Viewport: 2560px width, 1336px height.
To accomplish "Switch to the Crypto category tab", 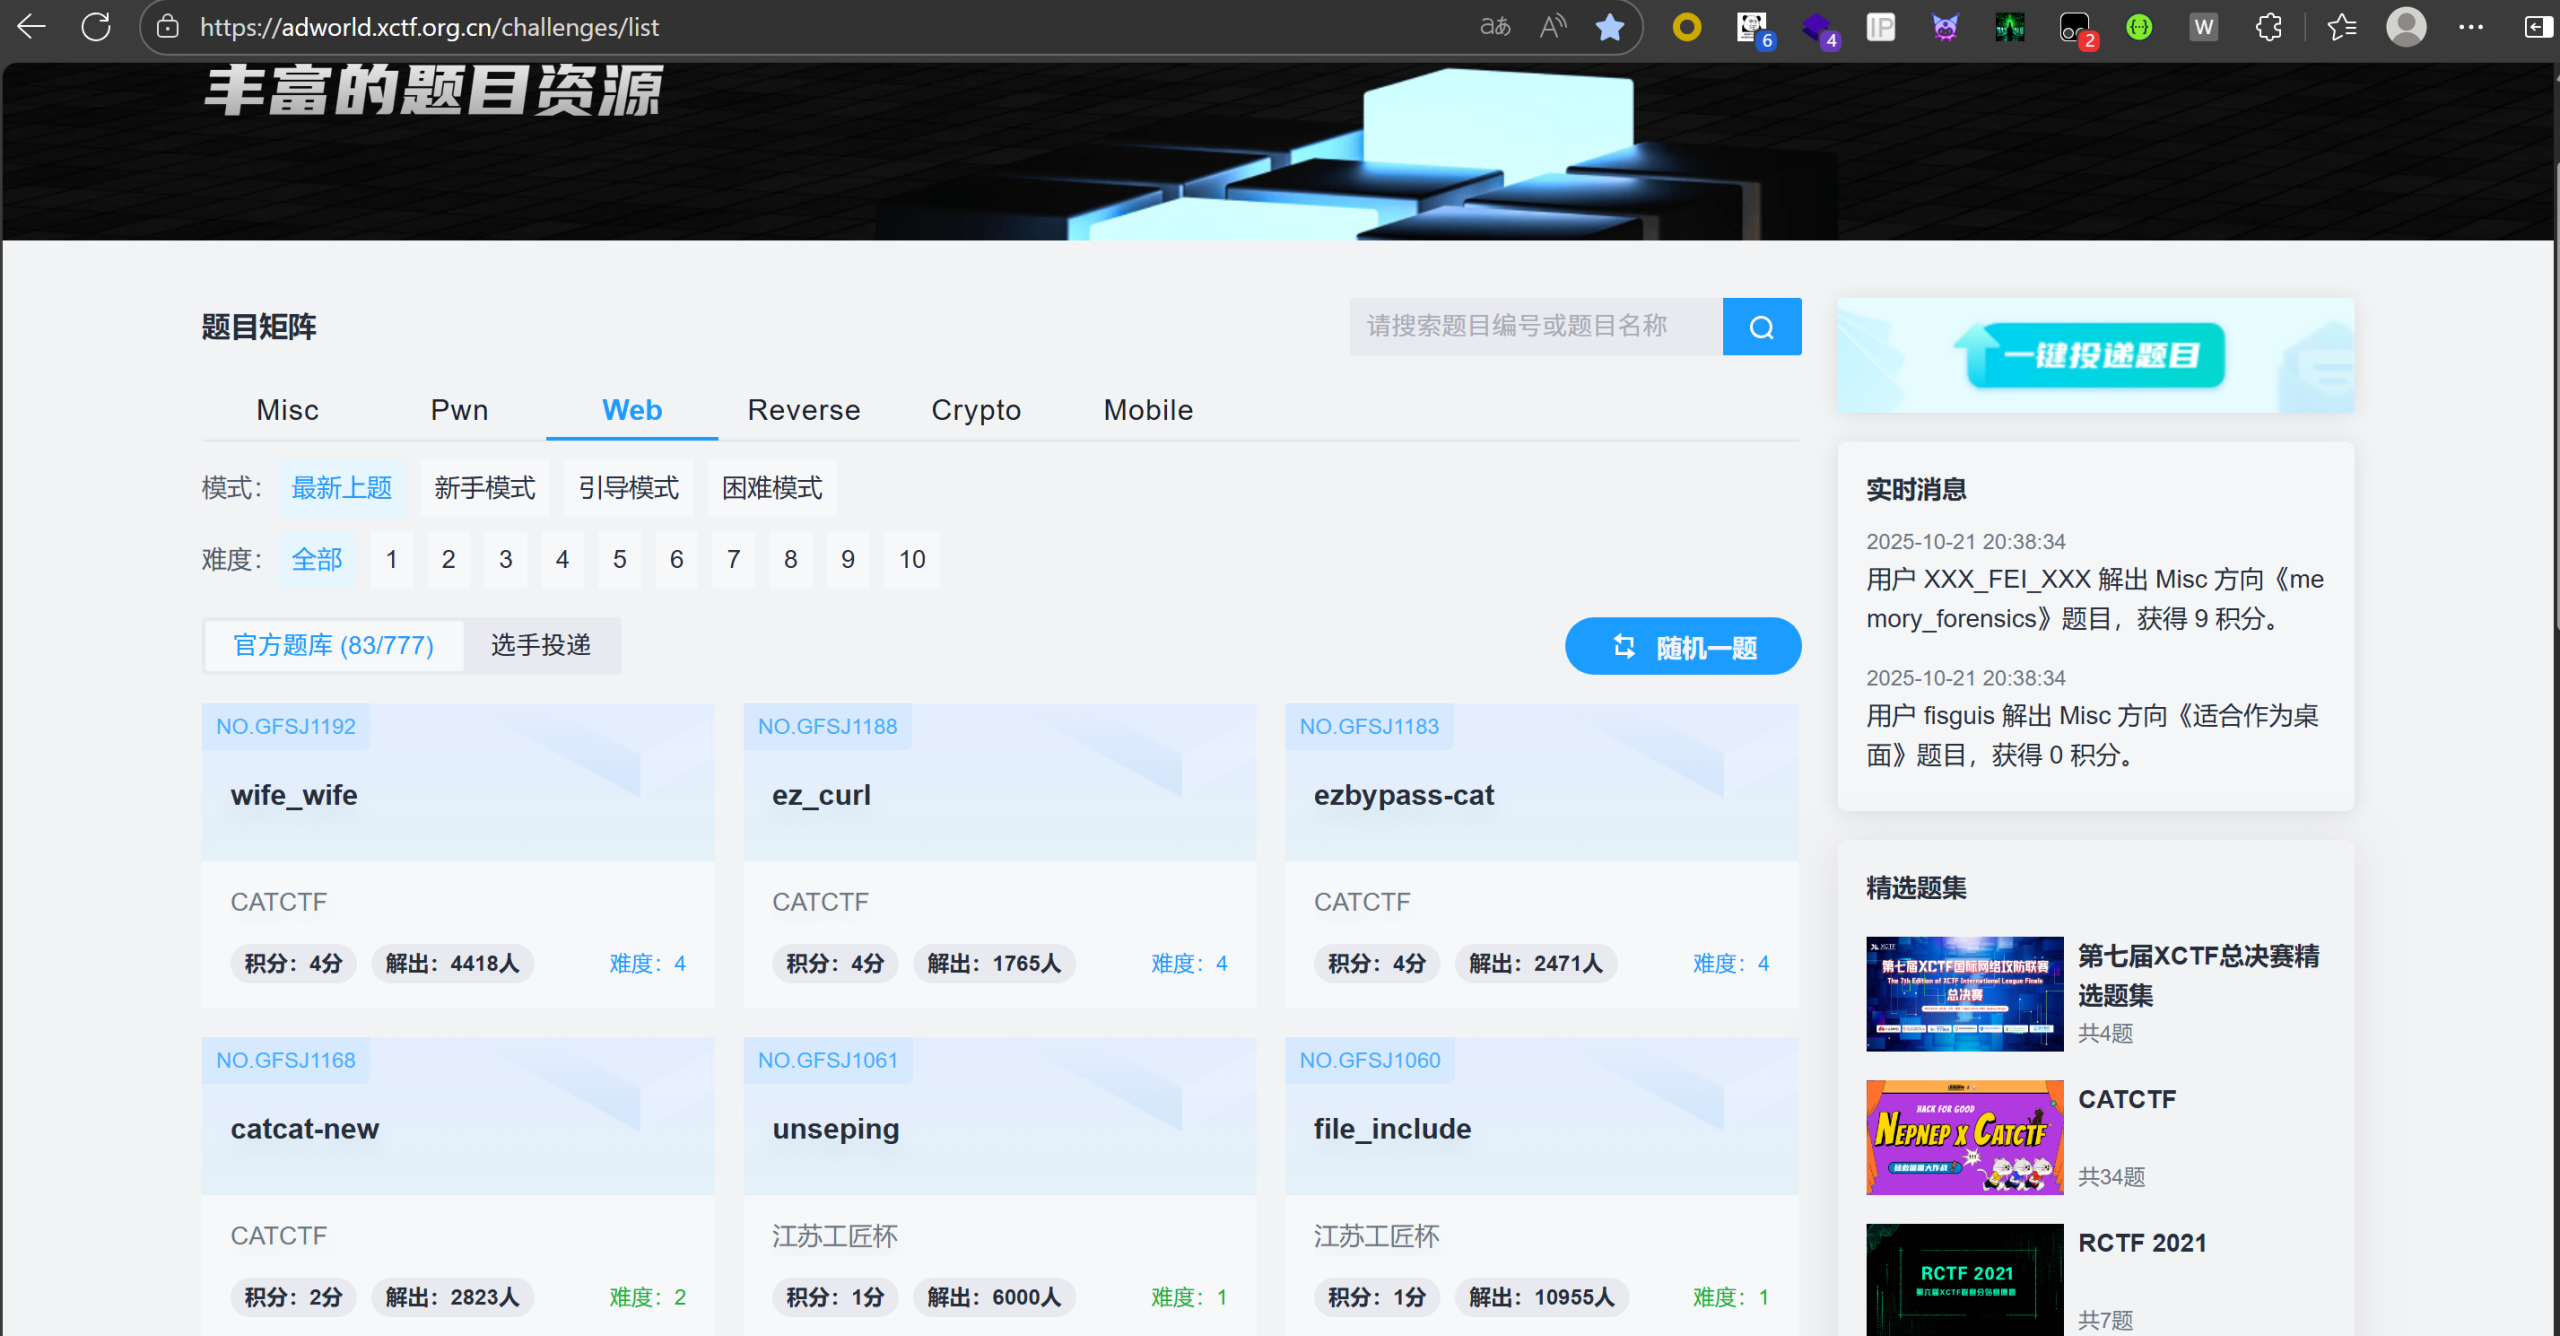I will coord(975,410).
